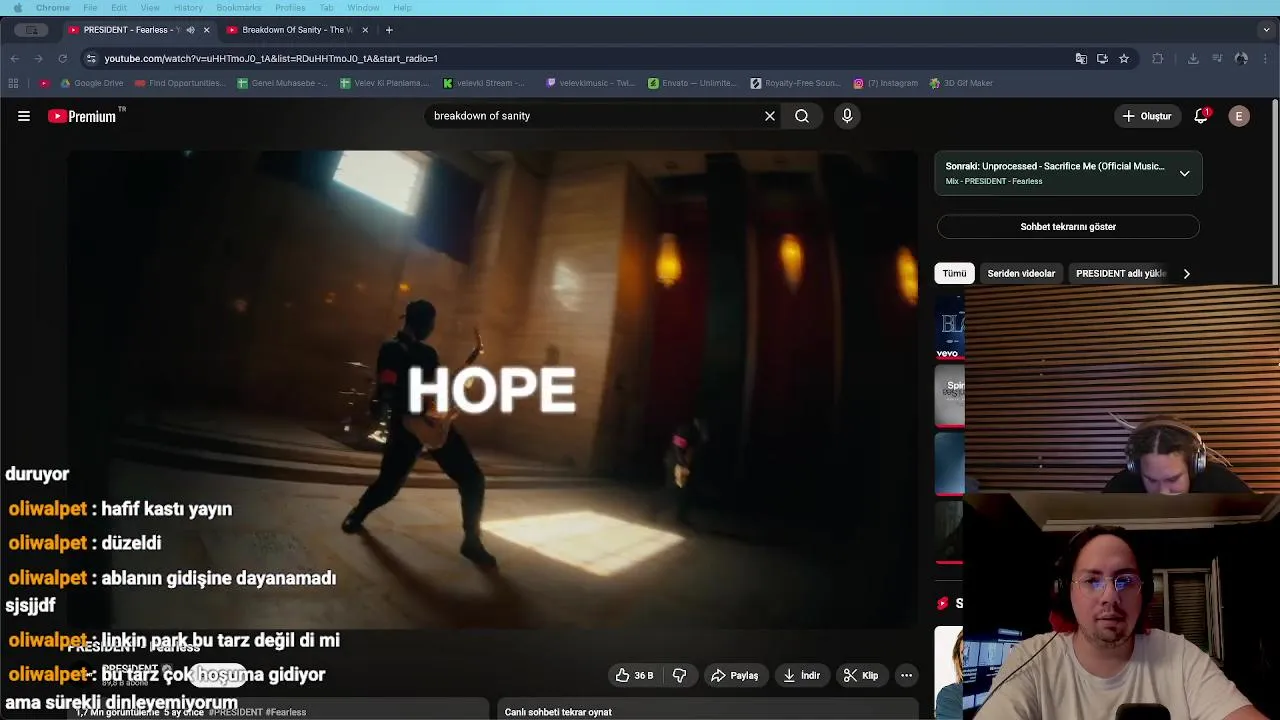1280x720 pixels.
Task: Clear the search box text
Action: [770, 116]
